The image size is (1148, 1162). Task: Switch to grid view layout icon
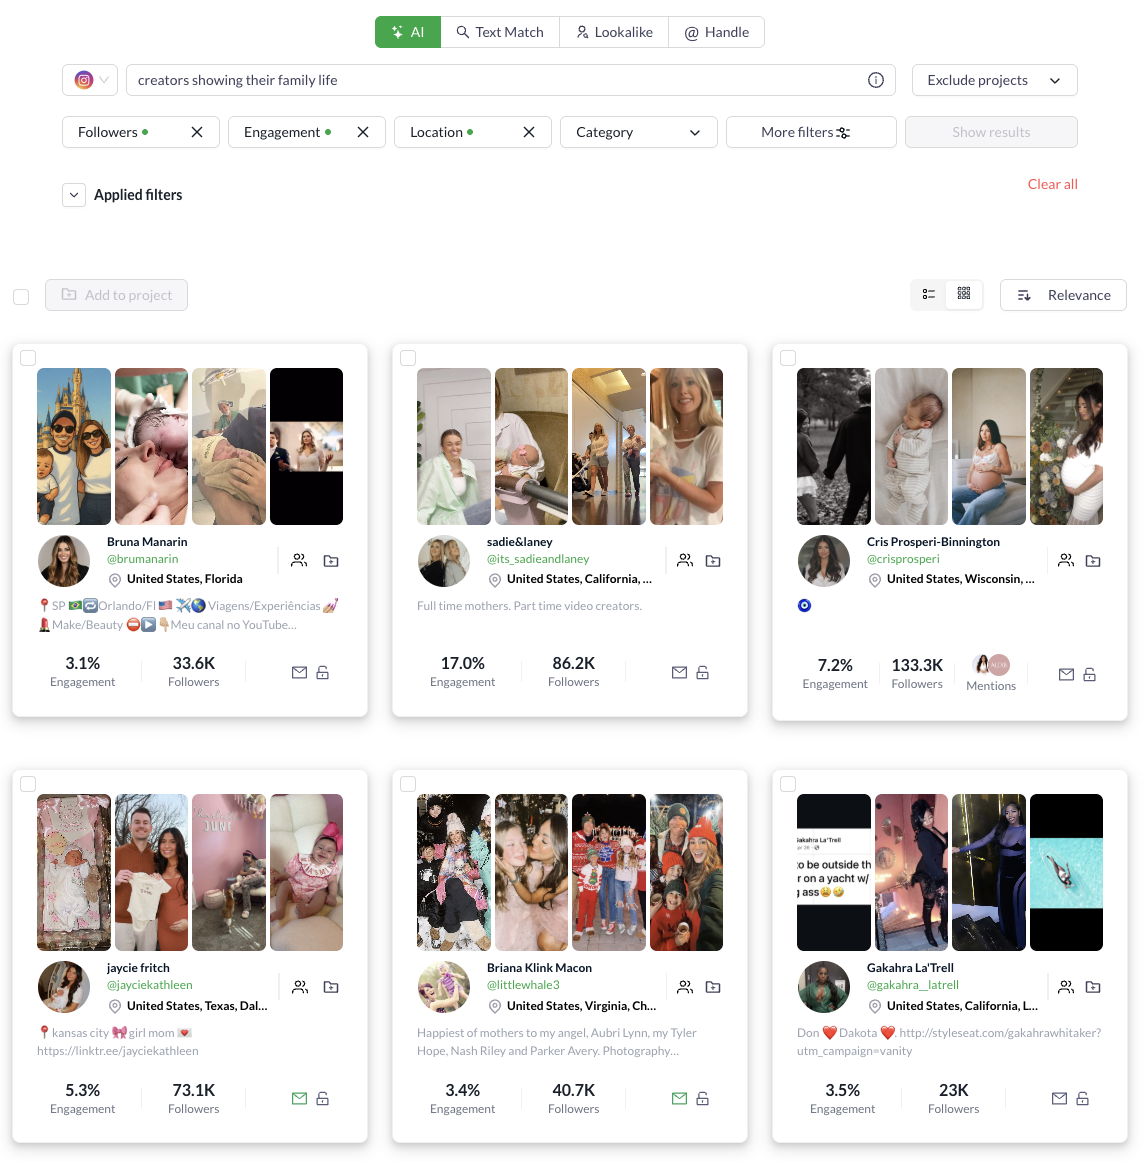[963, 294]
